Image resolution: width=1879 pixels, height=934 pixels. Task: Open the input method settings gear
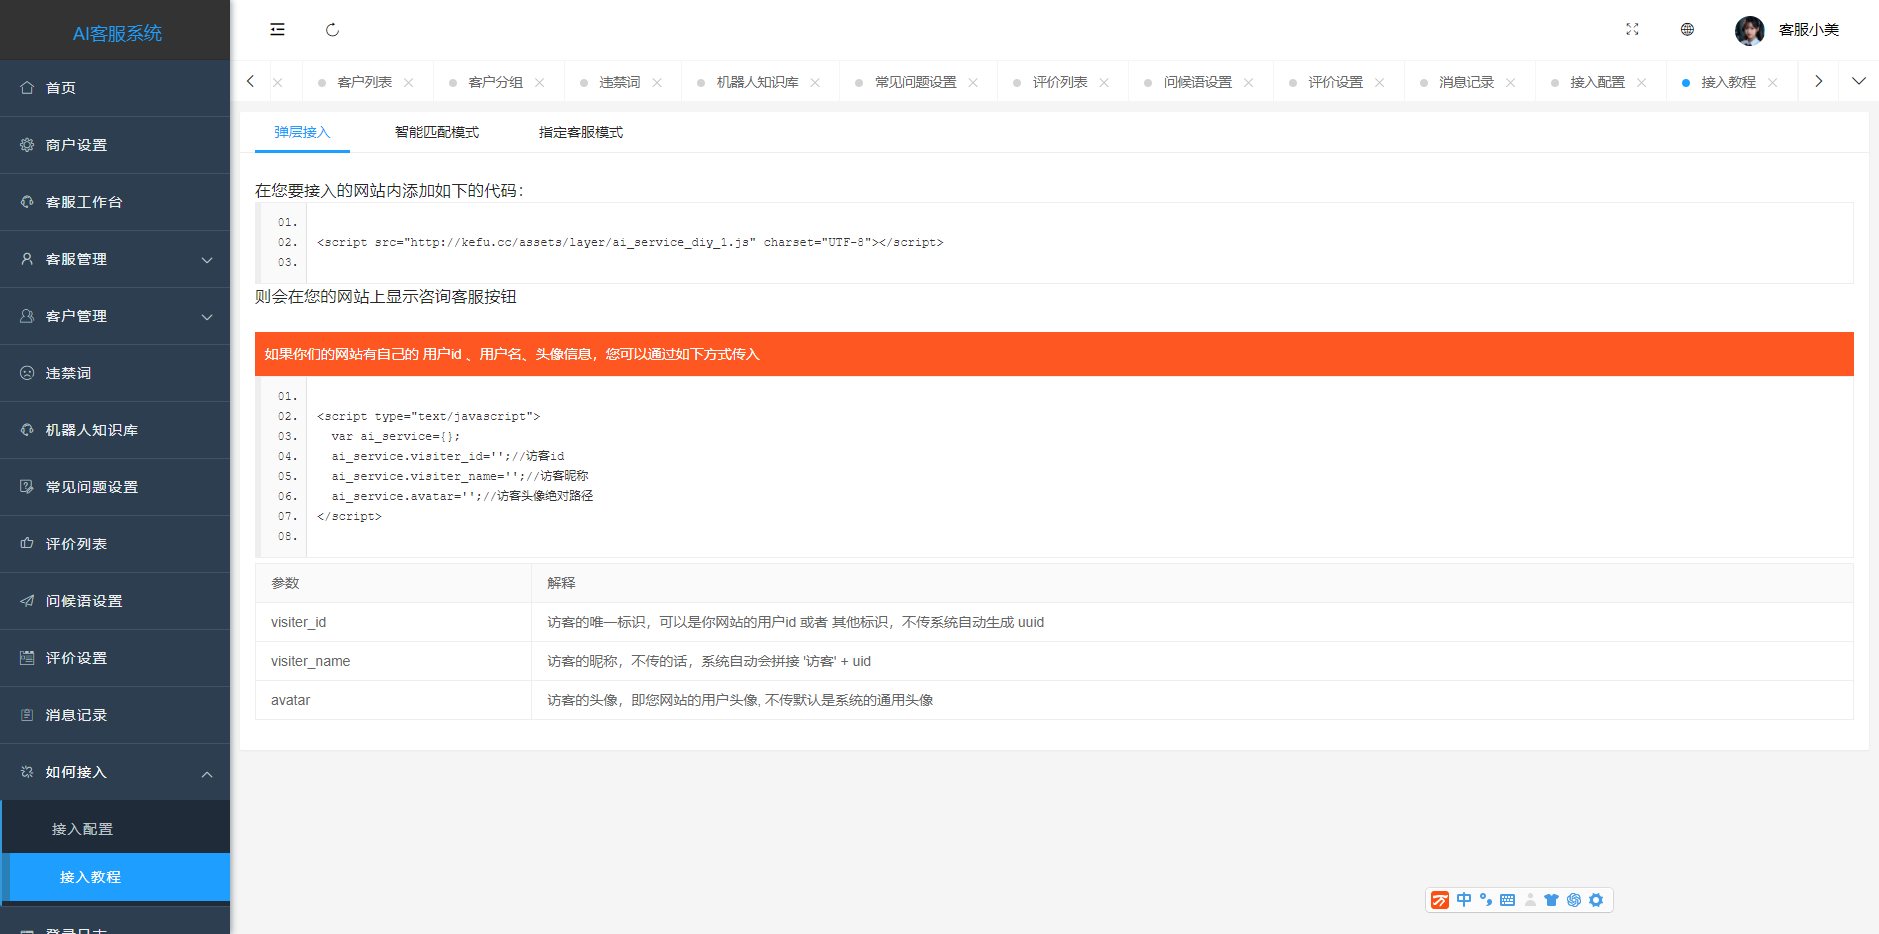(1597, 900)
